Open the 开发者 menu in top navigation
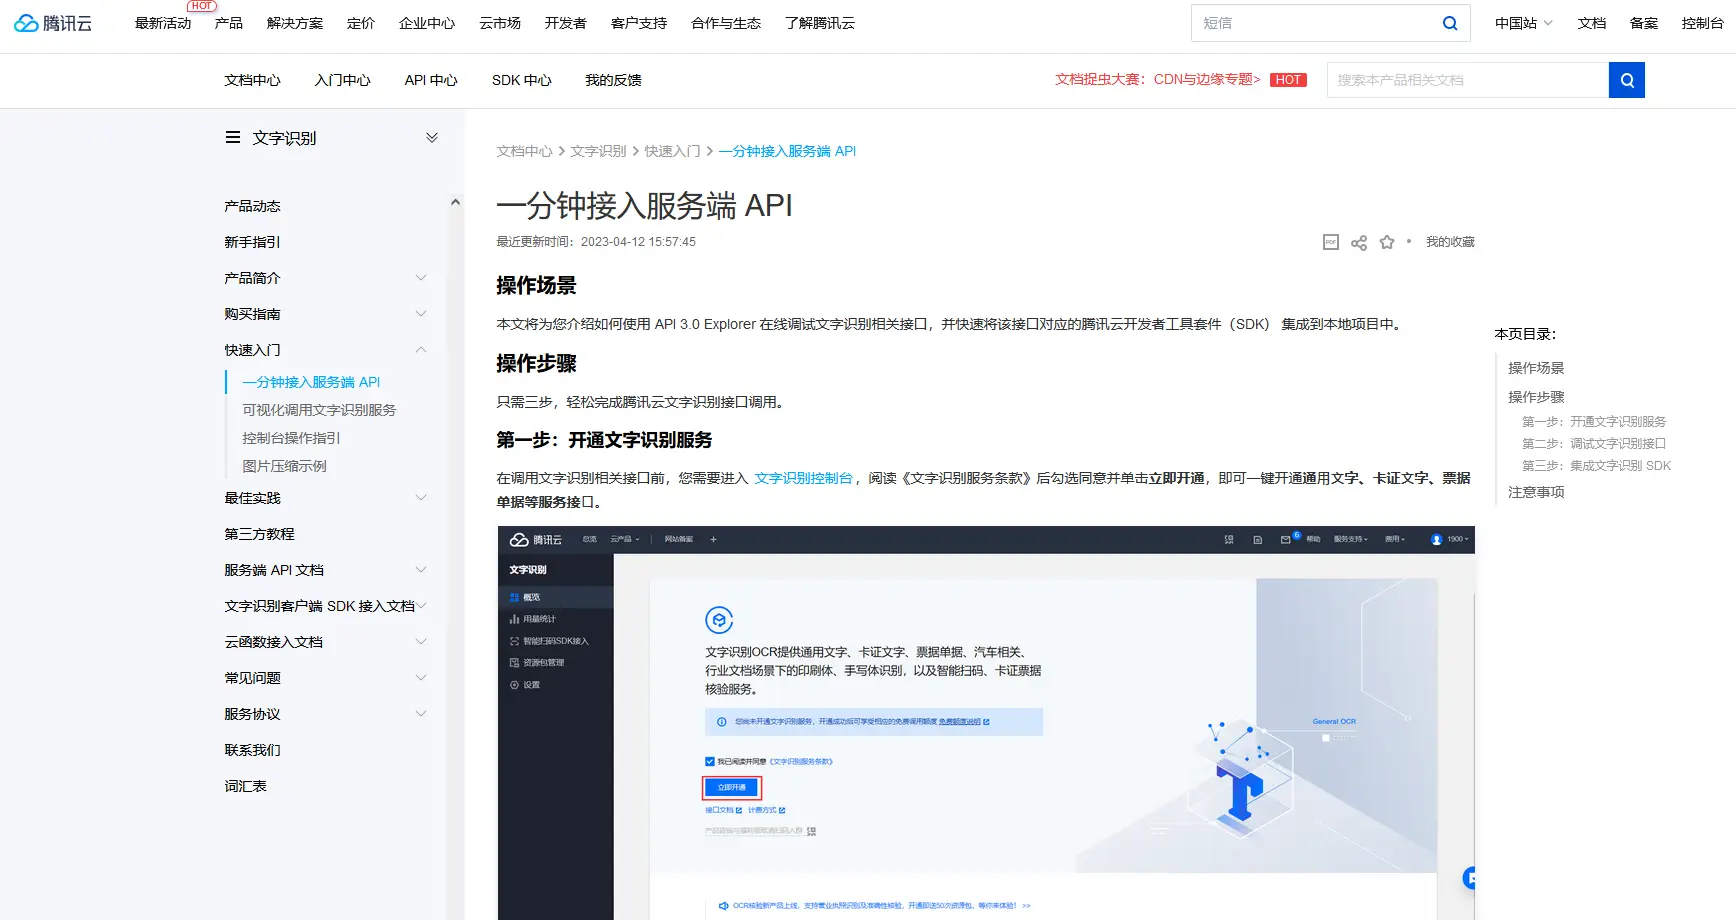 (x=566, y=22)
